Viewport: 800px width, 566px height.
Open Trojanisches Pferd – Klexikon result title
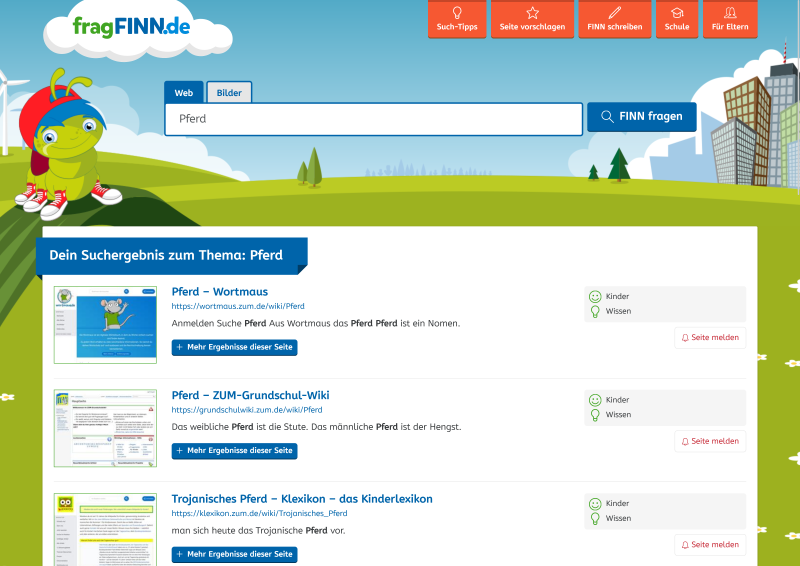pos(302,499)
